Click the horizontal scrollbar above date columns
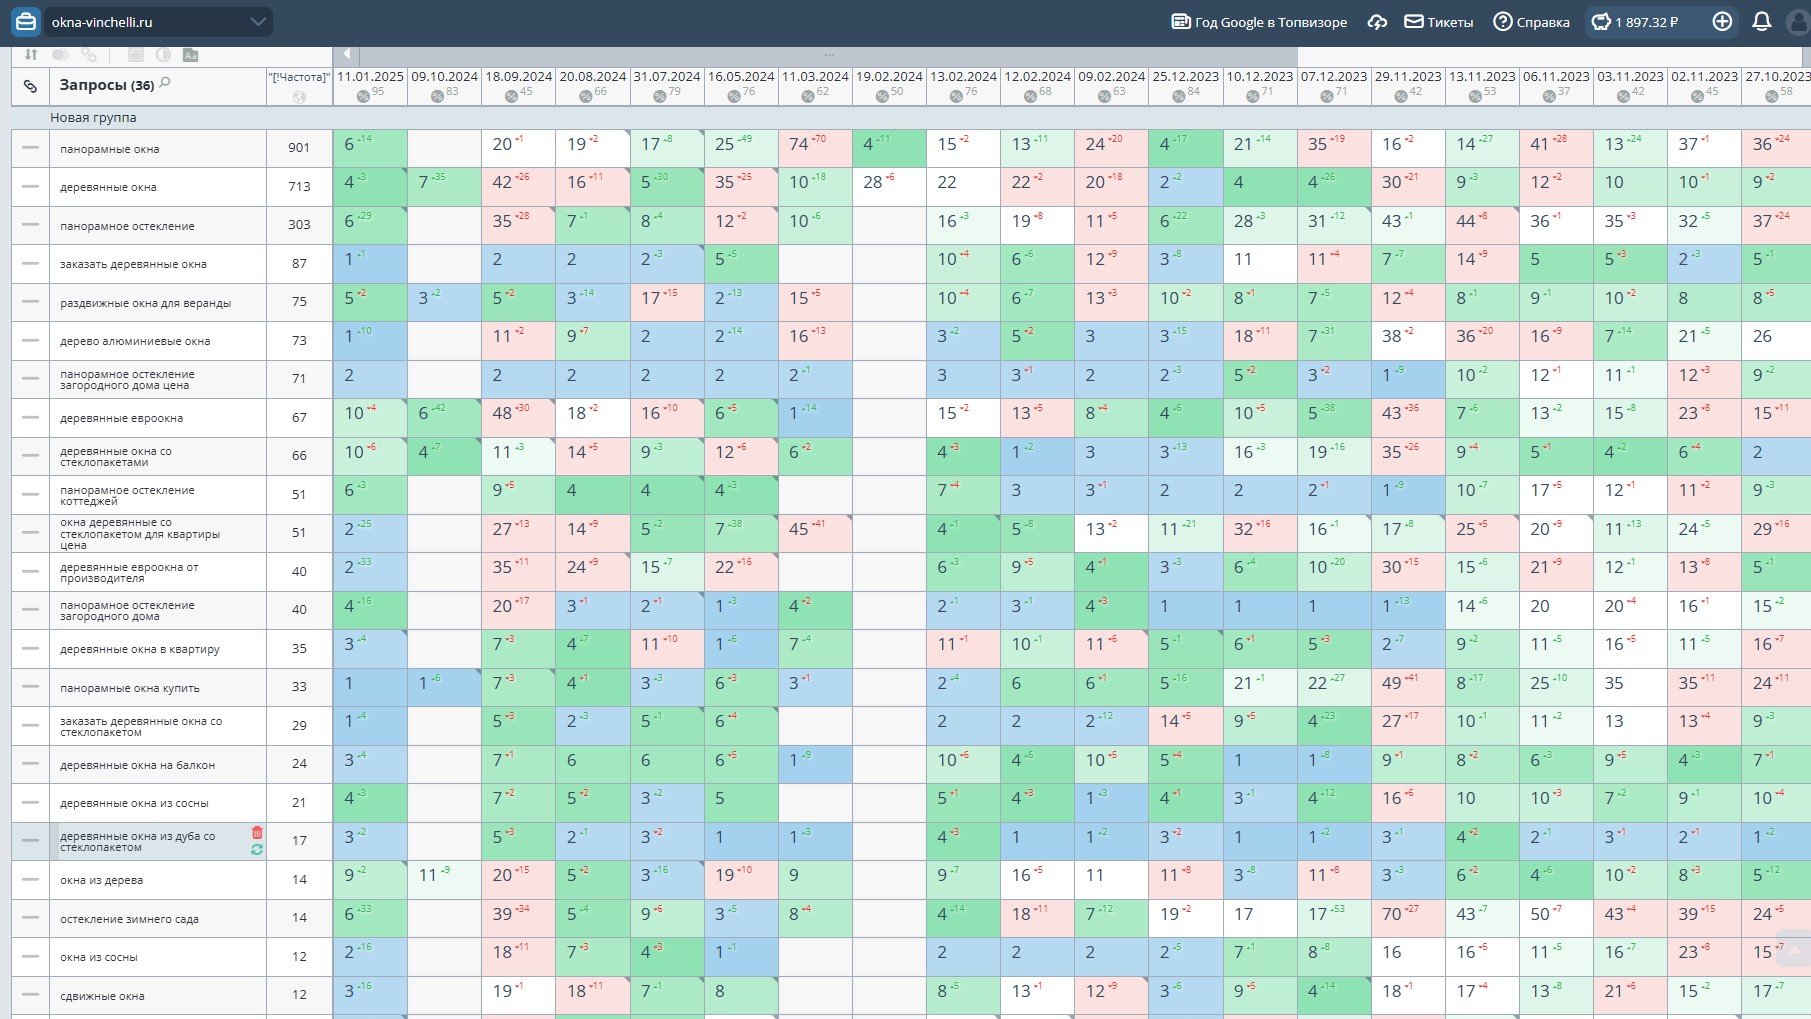1811x1019 pixels. tap(828, 55)
